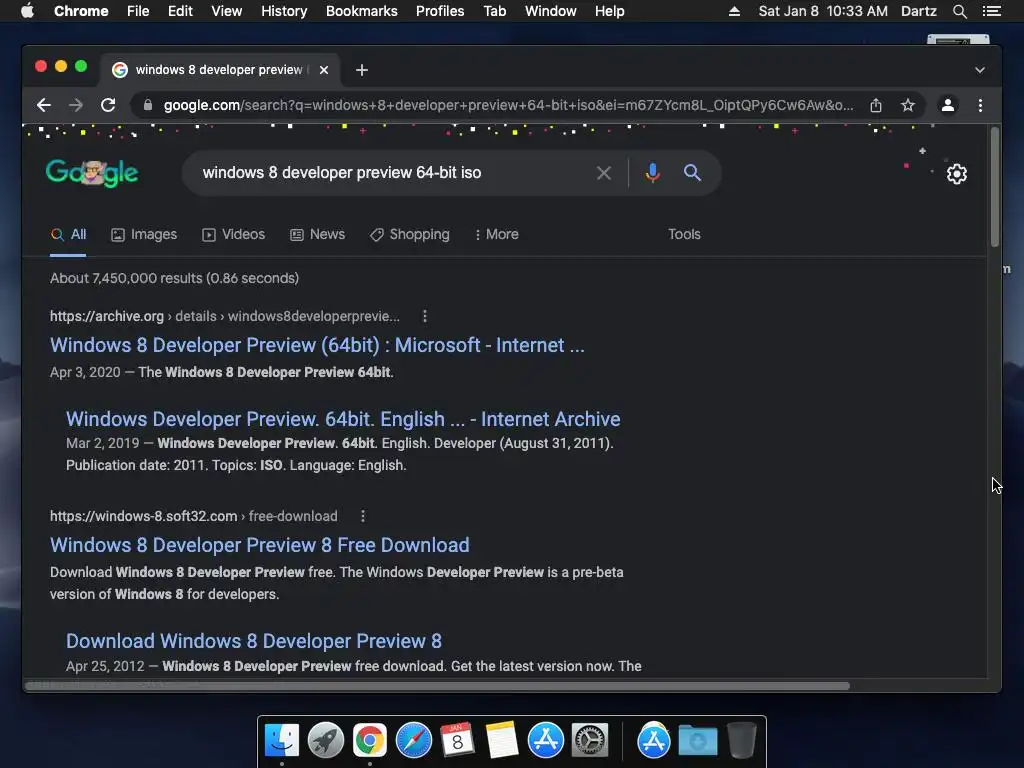The width and height of the screenshot is (1024, 768).
Task: Go back with the browser back arrow
Action: tap(44, 105)
